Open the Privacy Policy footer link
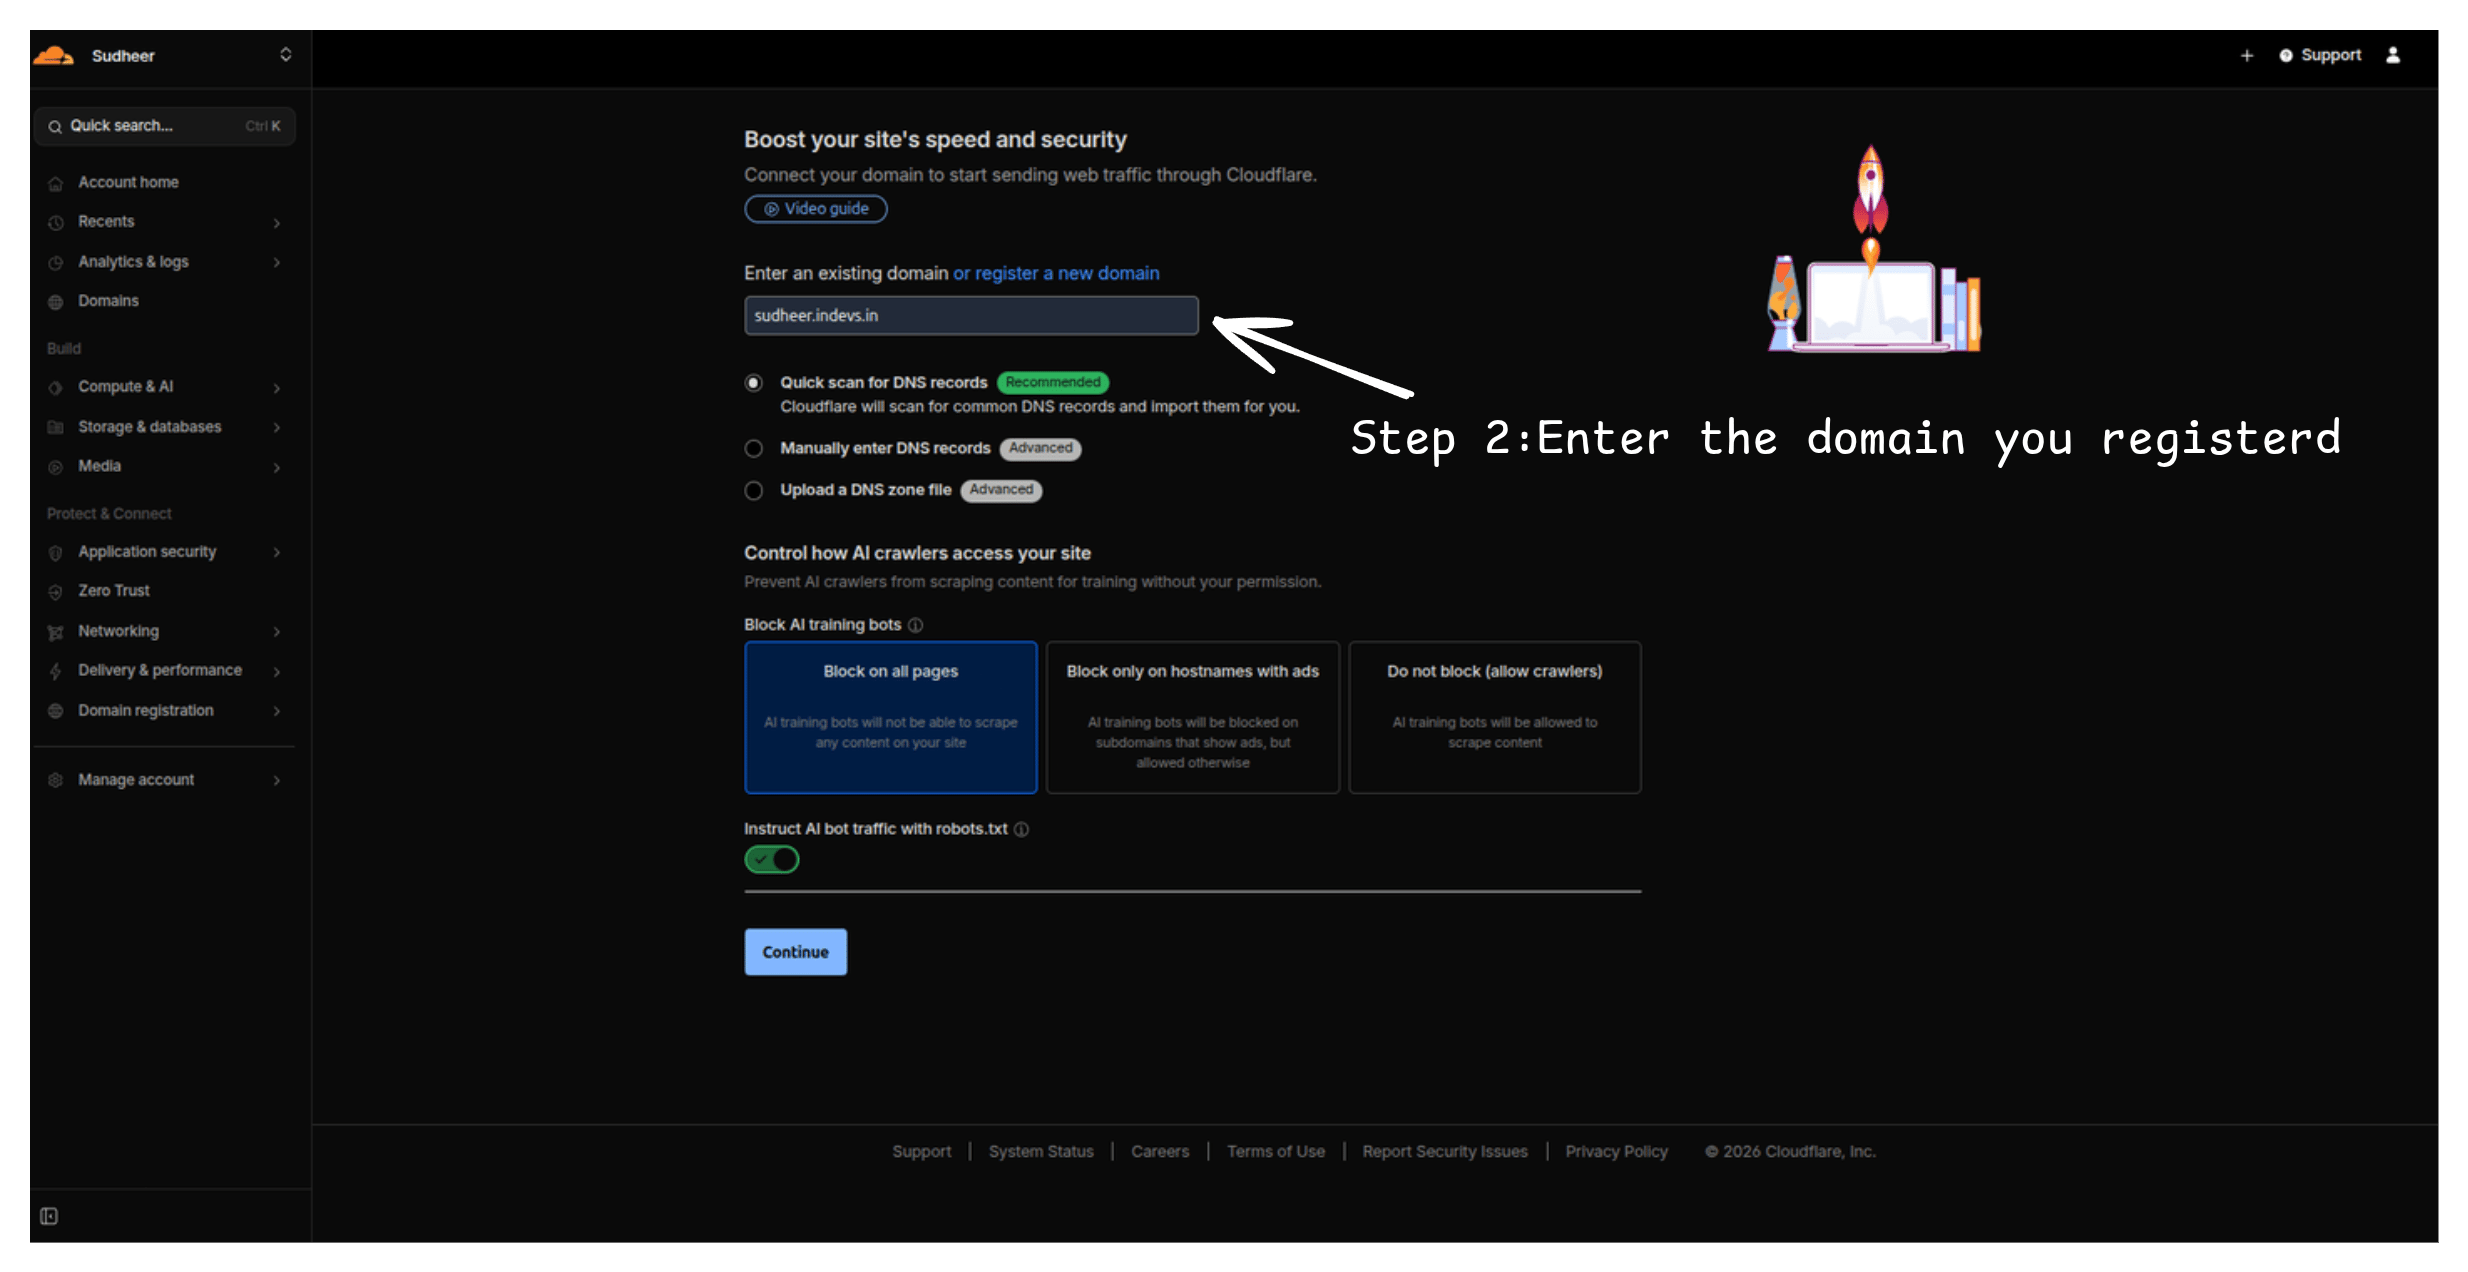2468x1272 pixels. pos(1617,1151)
